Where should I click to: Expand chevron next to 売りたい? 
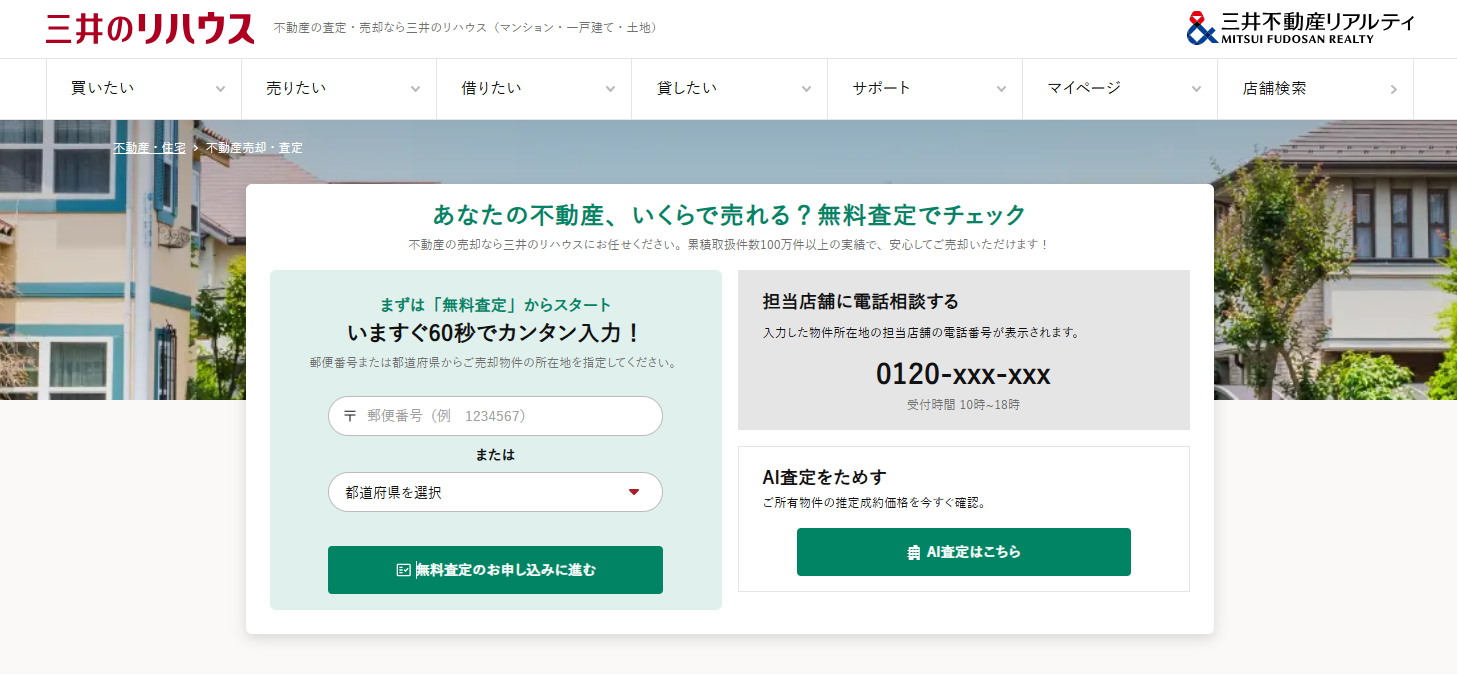[415, 89]
